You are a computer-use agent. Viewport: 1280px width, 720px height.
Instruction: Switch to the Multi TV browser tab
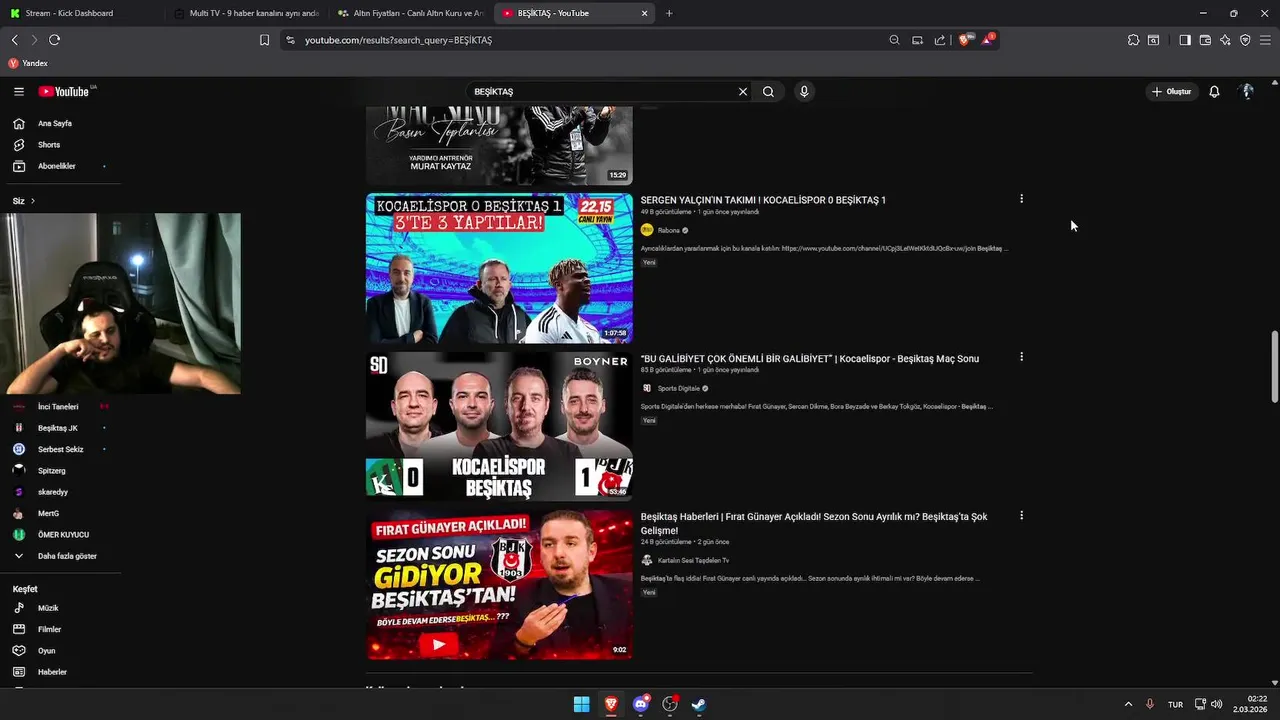pos(246,13)
